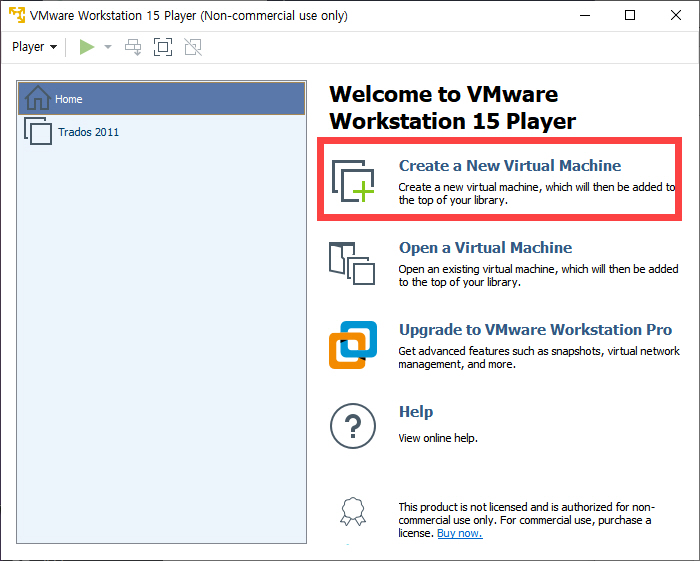
Task: Click the Unity mode toolbar icon
Action: coord(193,47)
